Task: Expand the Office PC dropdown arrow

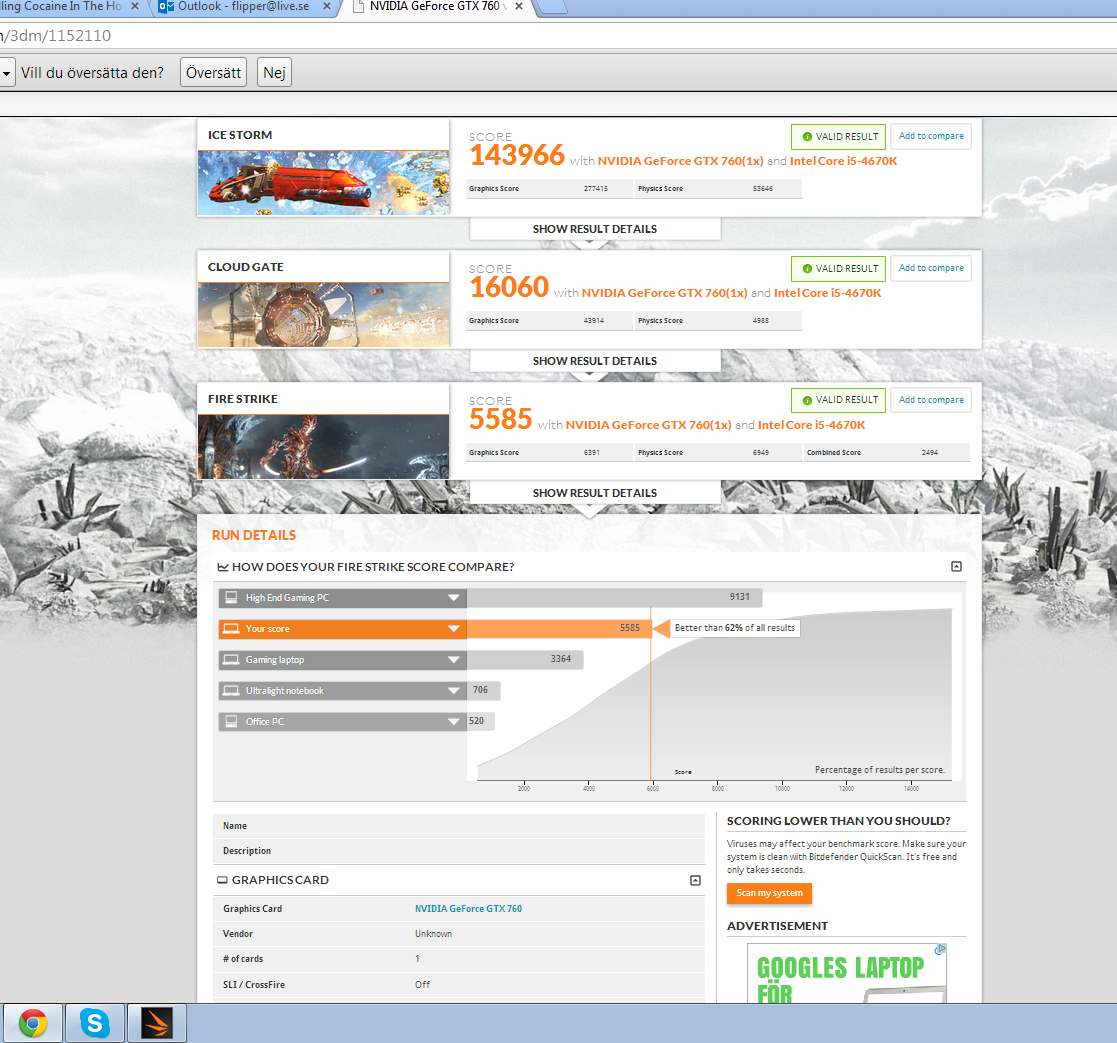Action: tap(453, 722)
